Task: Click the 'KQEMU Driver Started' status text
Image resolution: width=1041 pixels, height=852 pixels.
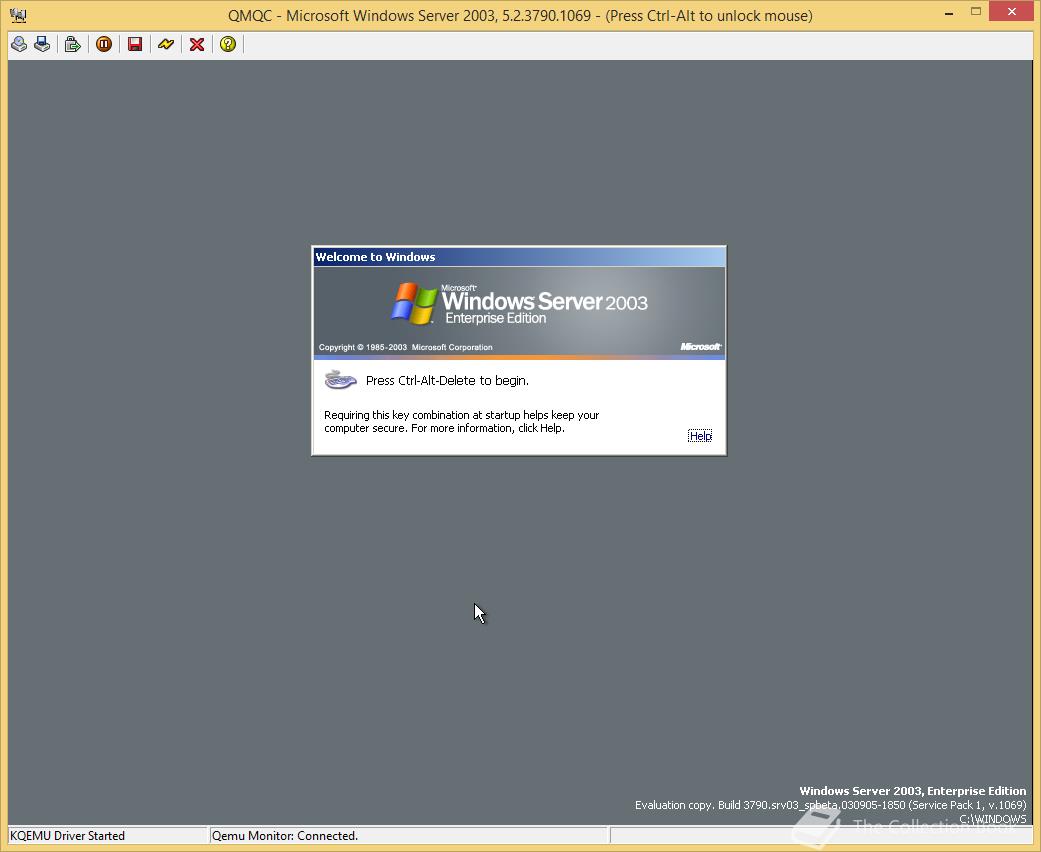Action: pos(67,835)
